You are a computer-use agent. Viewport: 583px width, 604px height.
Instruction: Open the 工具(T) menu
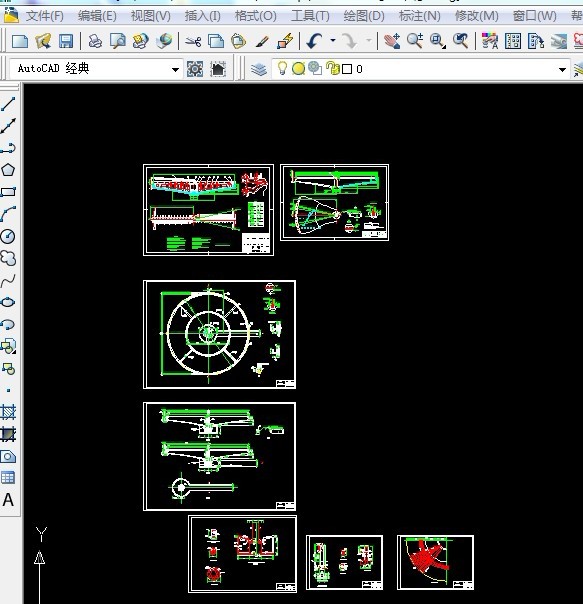click(310, 16)
